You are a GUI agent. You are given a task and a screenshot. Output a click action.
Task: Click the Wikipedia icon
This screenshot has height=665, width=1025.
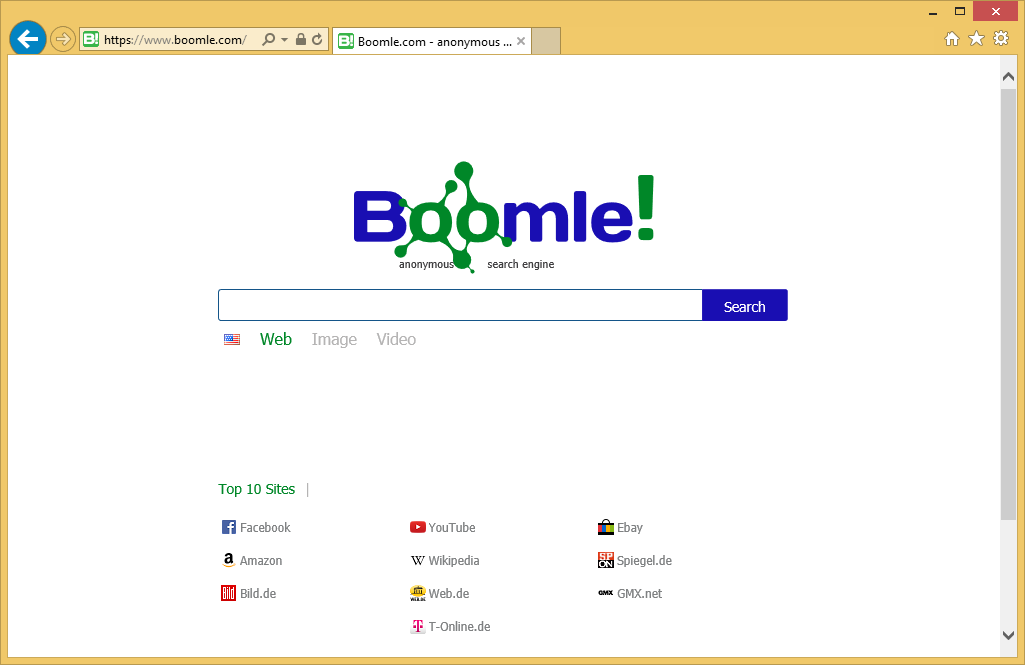click(x=417, y=560)
